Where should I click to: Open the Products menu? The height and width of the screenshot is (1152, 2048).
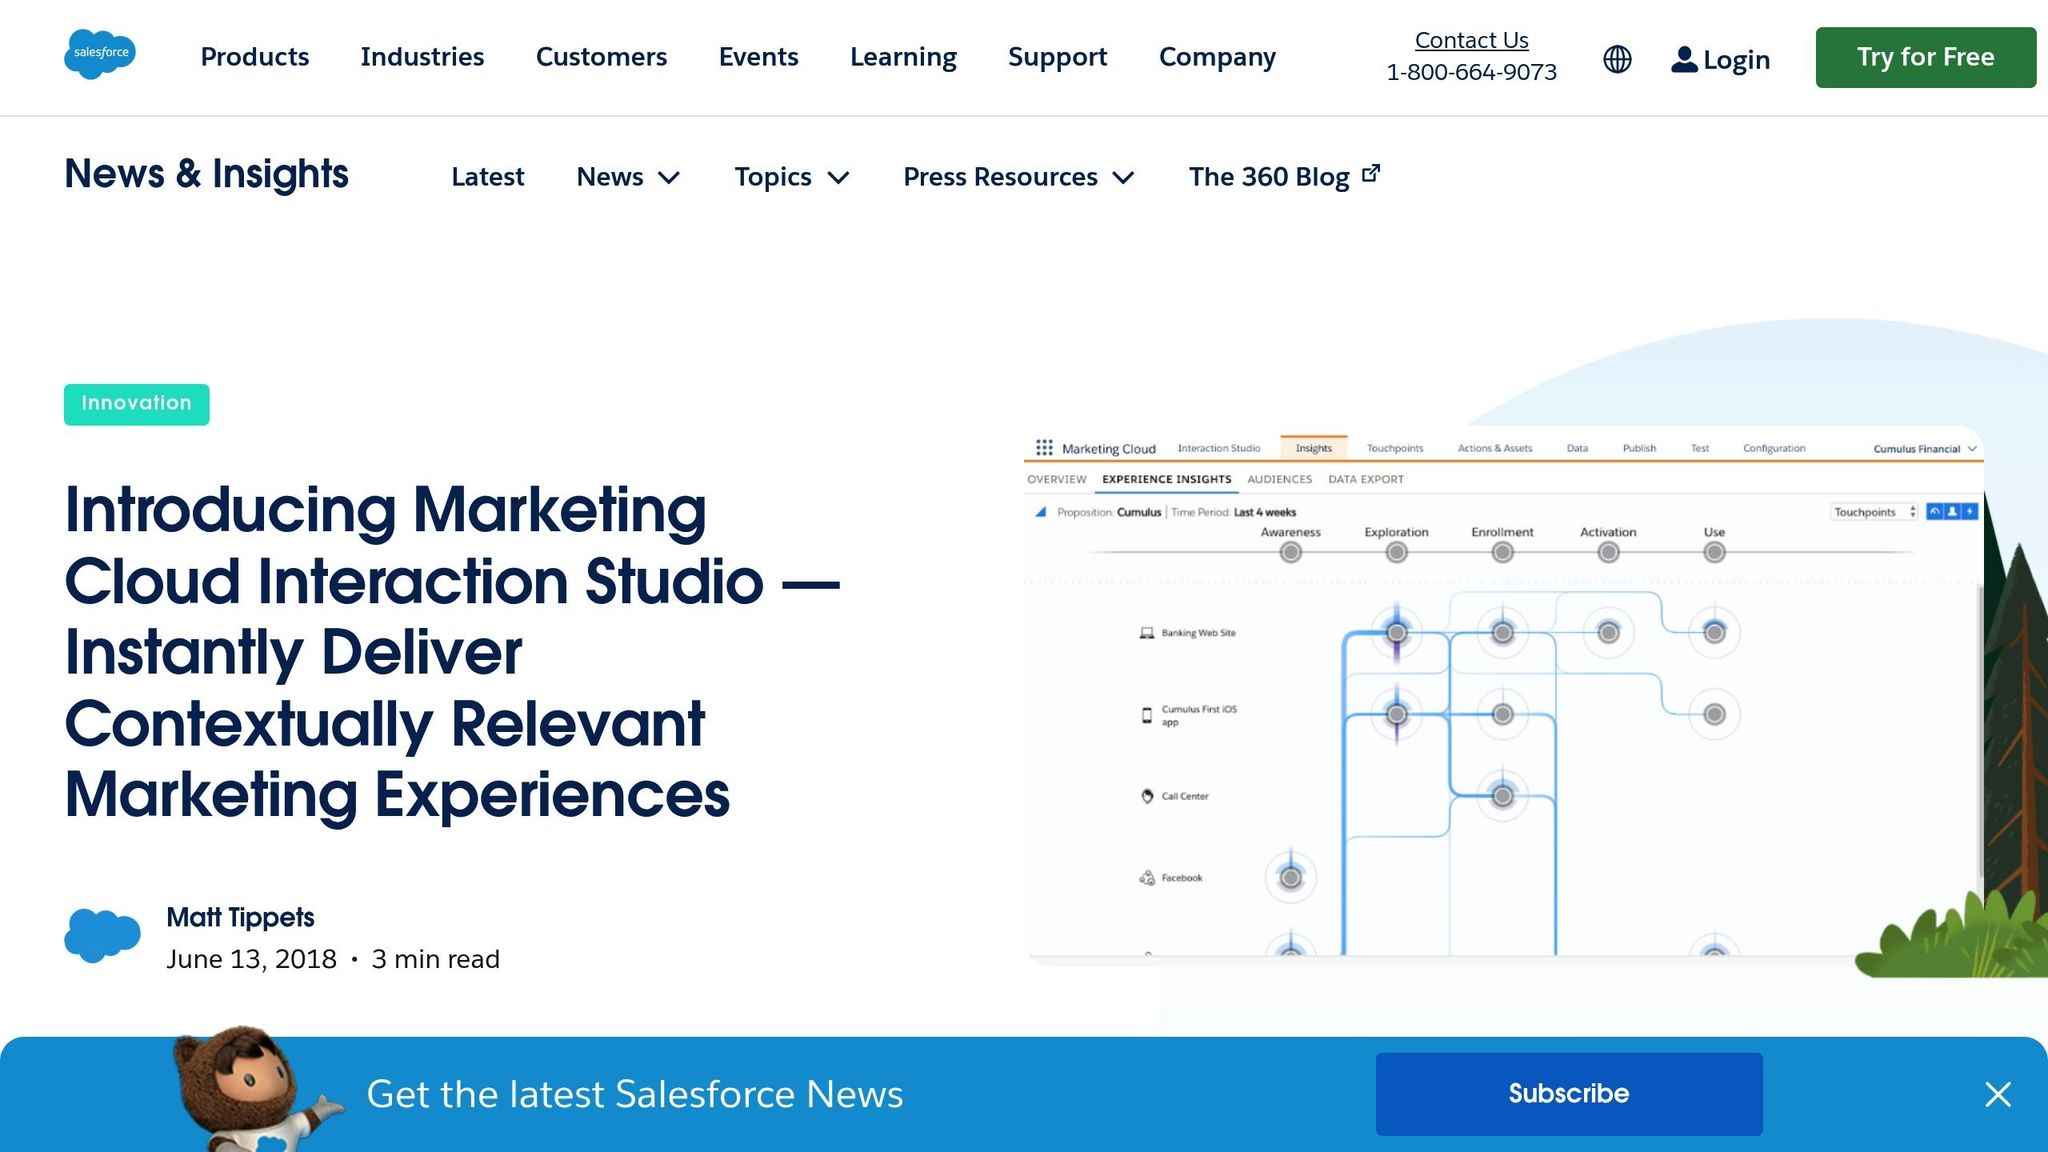click(254, 57)
